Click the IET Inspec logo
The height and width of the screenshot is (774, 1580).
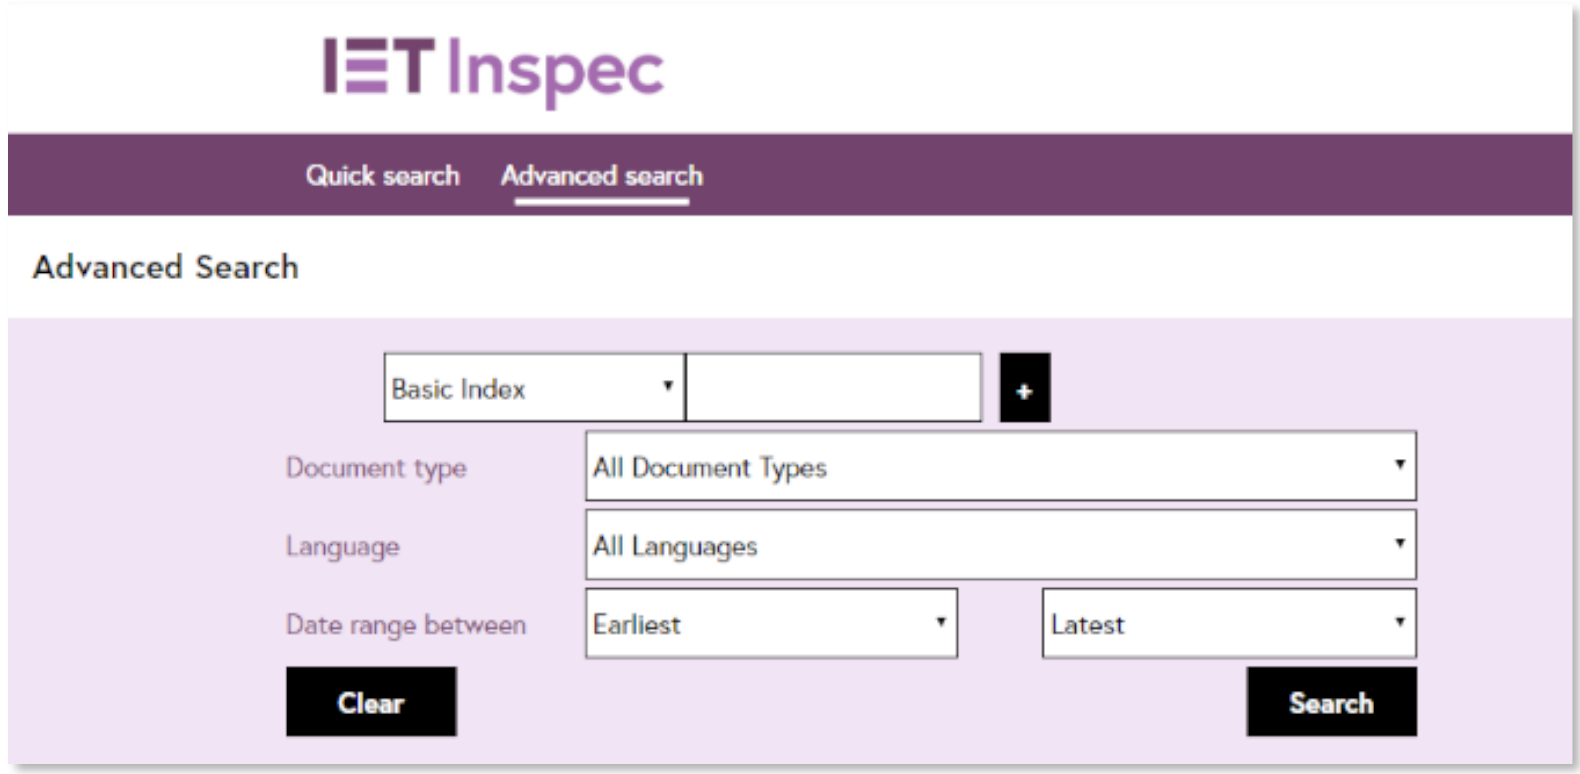coord(493,70)
